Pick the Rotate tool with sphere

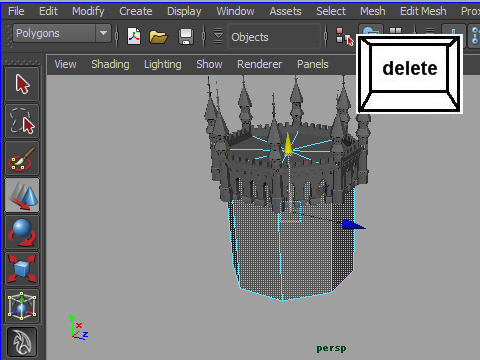[22, 232]
